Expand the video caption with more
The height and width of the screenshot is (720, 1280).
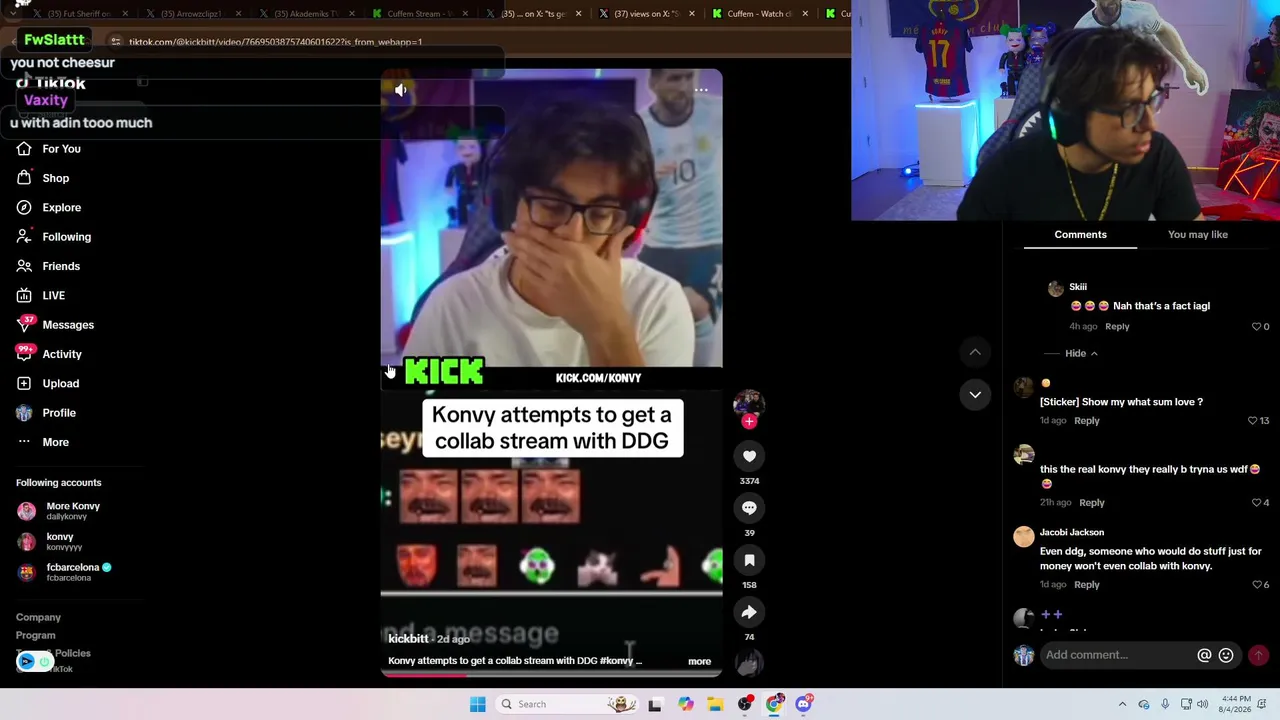700,662
